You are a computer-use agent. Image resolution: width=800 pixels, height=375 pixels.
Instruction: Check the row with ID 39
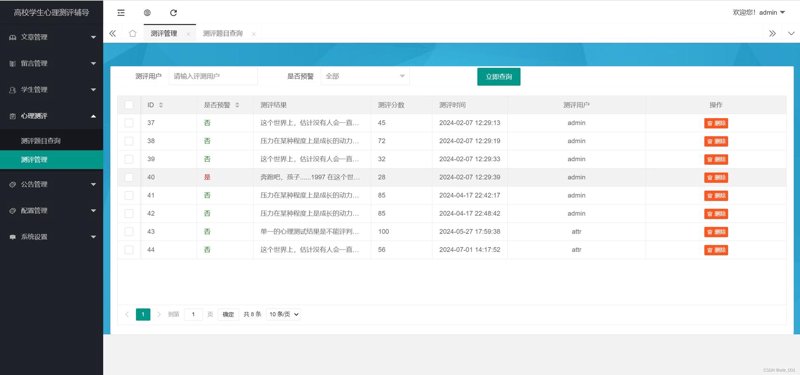(x=129, y=159)
